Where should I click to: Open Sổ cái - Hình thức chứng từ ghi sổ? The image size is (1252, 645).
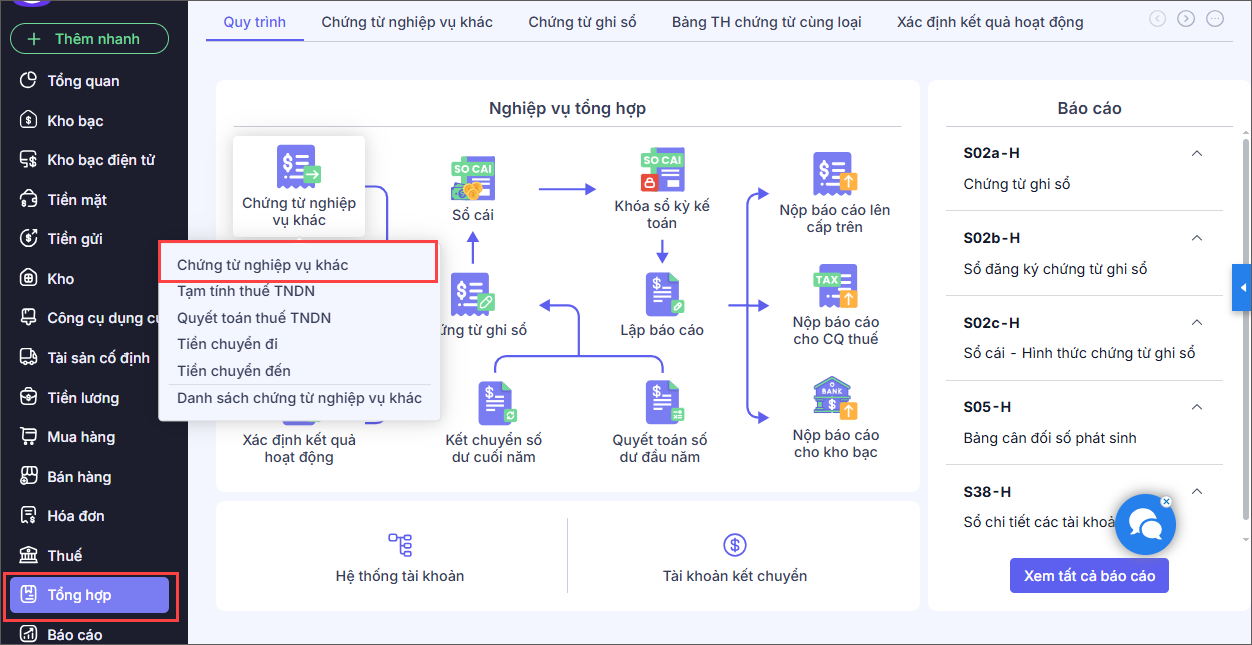[1079, 353]
